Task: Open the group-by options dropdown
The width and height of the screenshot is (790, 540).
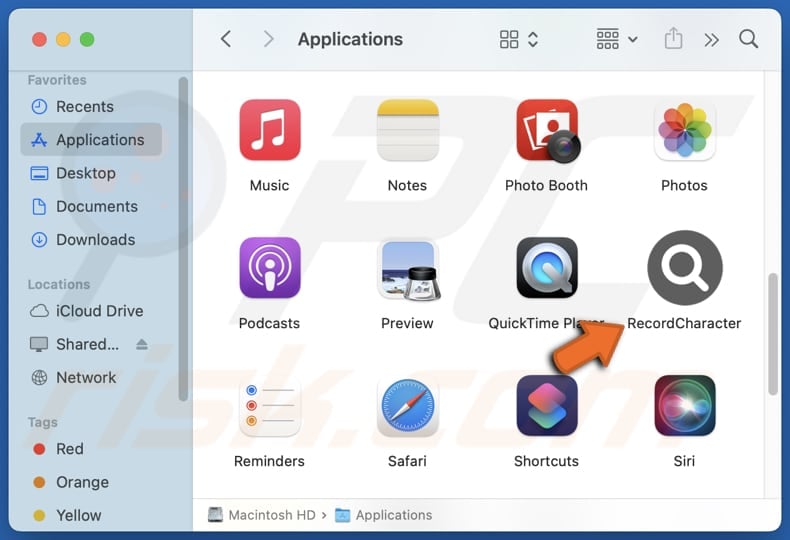Action: tap(617, 39)
